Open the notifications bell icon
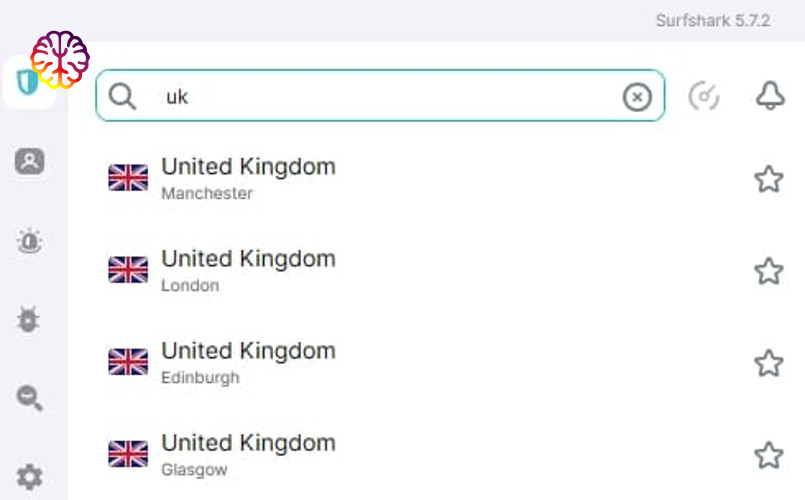Screen dimensions: 805x500 (770, 95)
